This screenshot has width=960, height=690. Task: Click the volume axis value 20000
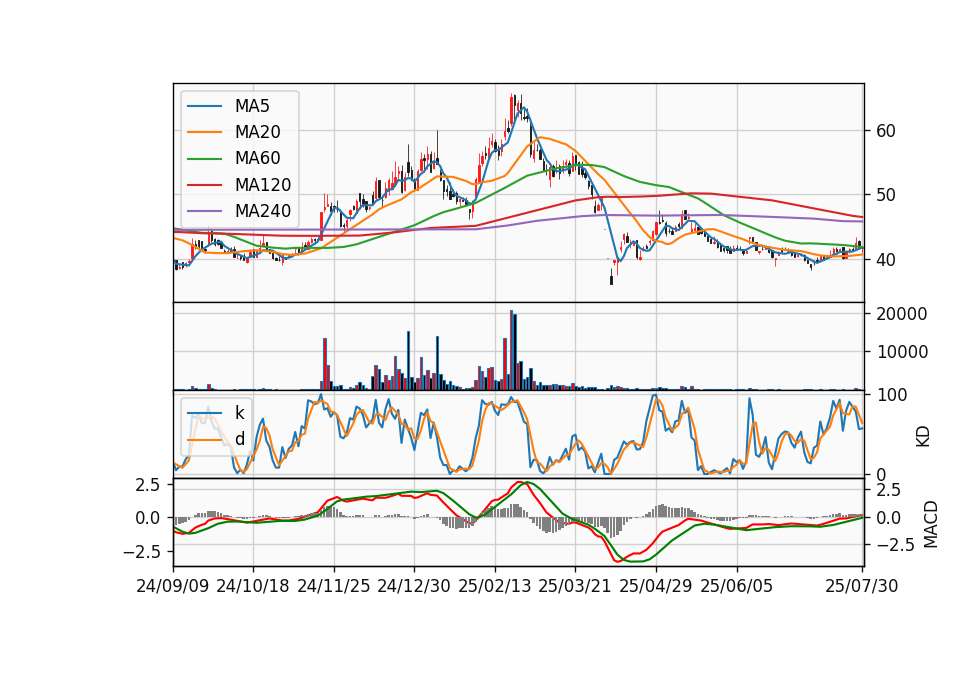(902, 314)
